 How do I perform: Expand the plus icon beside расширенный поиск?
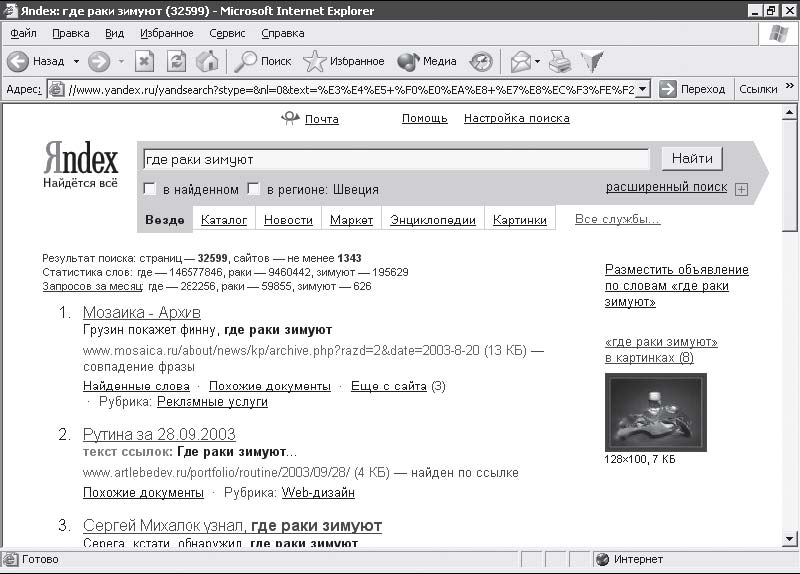click(741, 189)
